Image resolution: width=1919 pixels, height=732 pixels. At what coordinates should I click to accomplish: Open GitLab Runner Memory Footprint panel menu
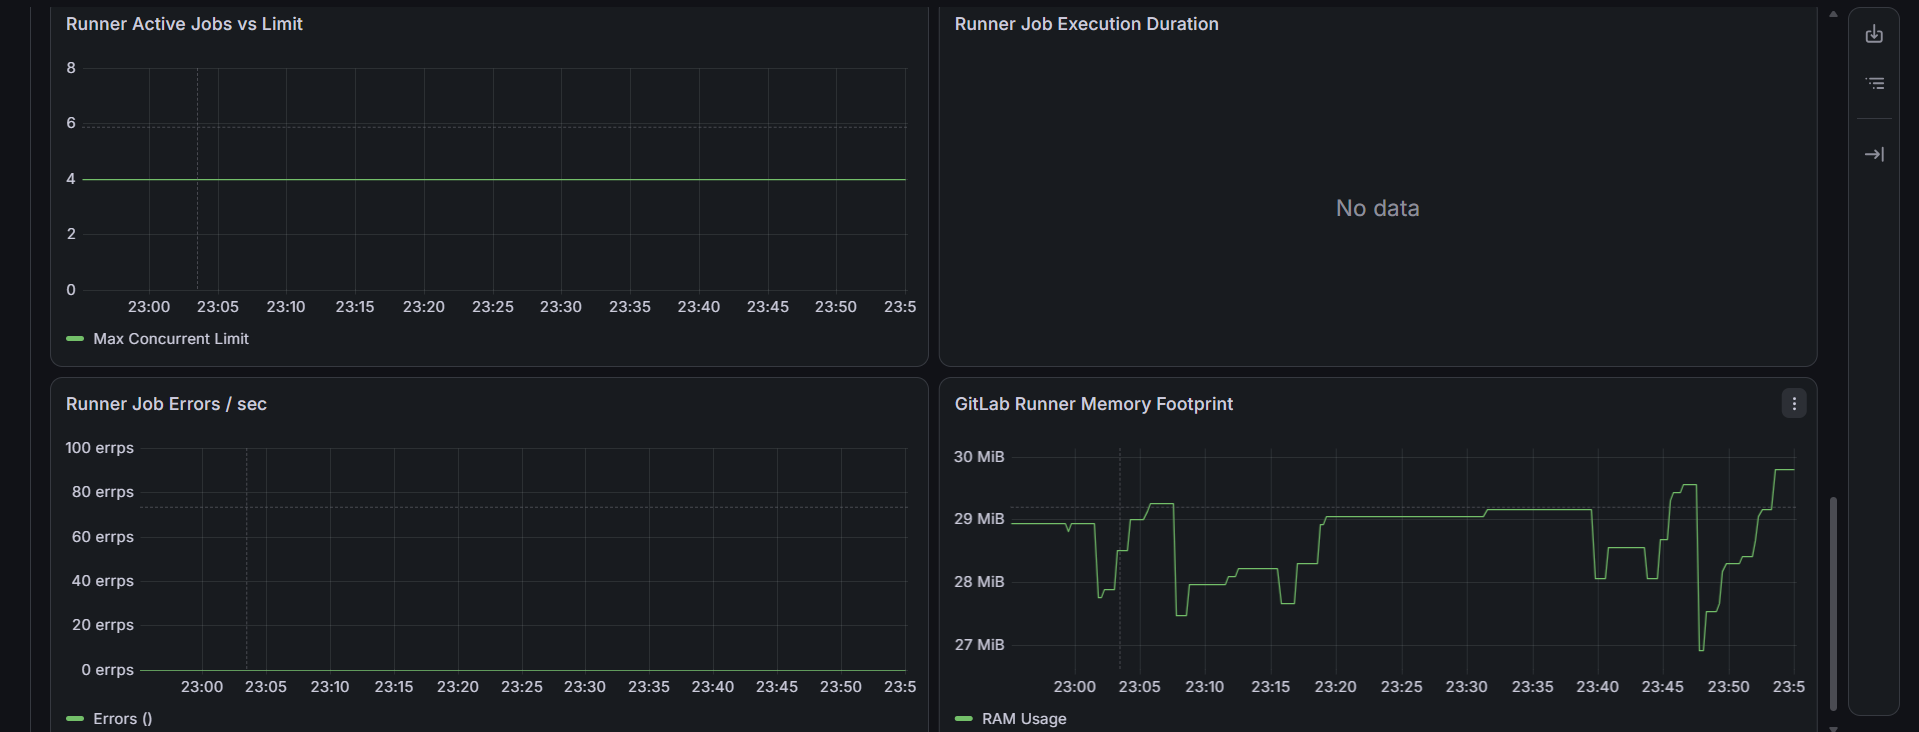click(x=1794, y=404)
